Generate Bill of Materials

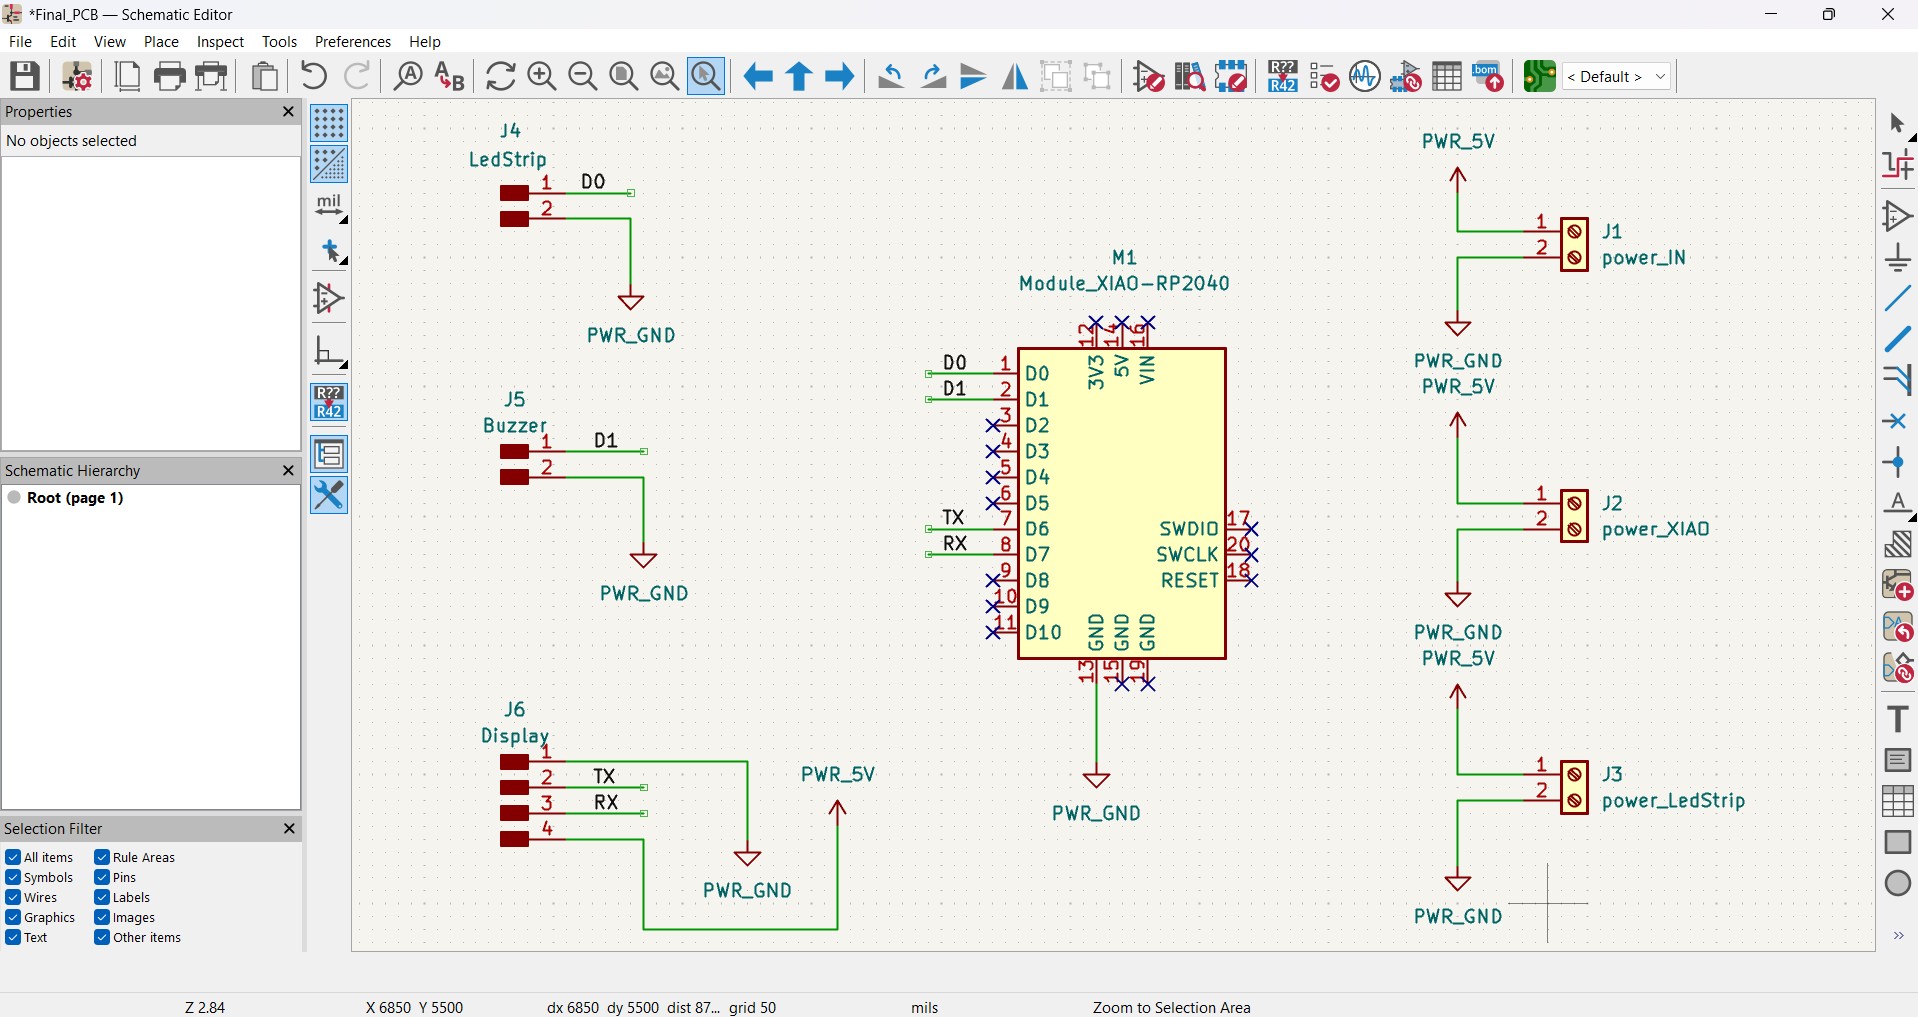(1489, 76)
